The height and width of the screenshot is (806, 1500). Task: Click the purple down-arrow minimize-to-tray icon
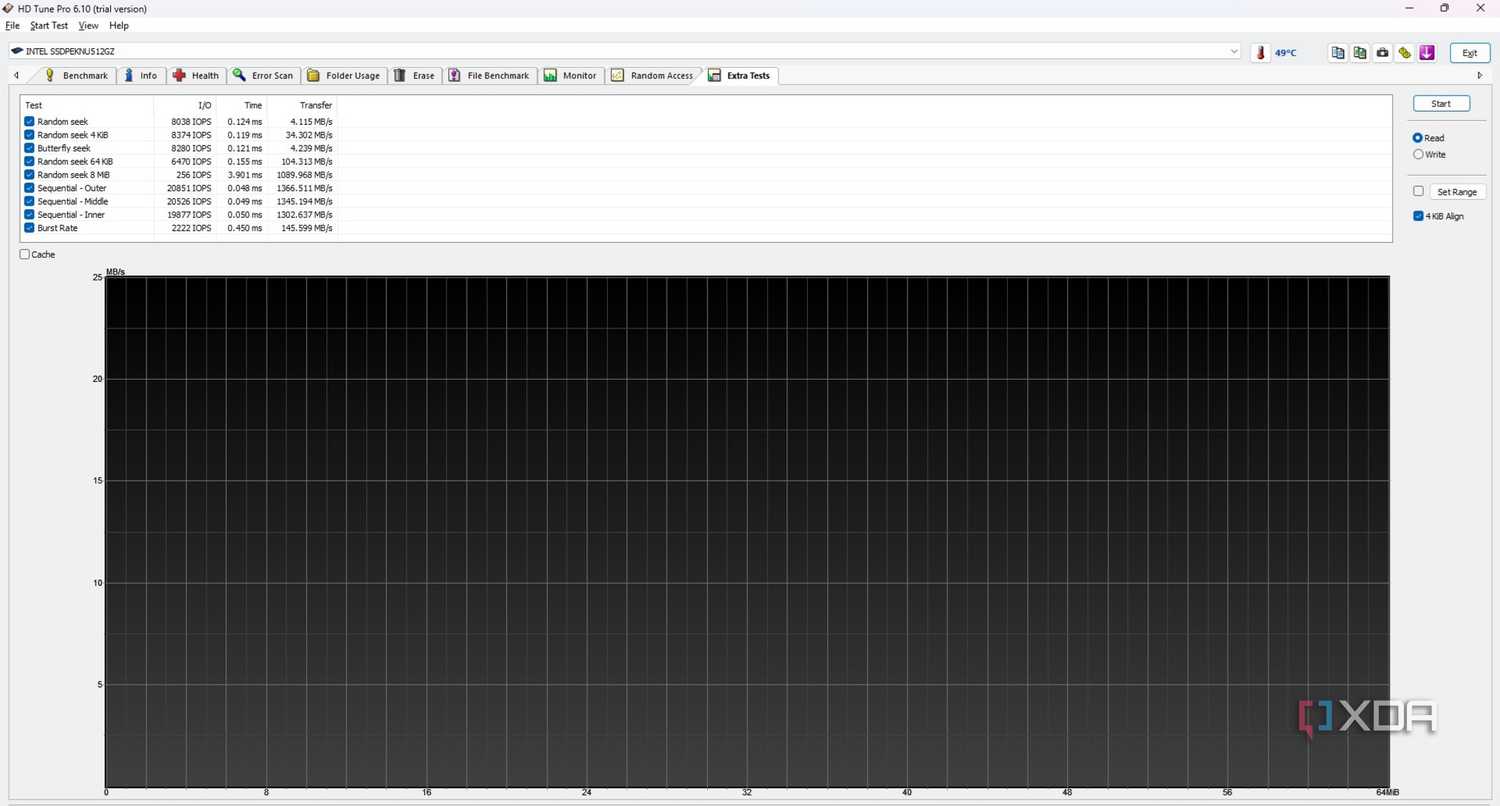1427,52
